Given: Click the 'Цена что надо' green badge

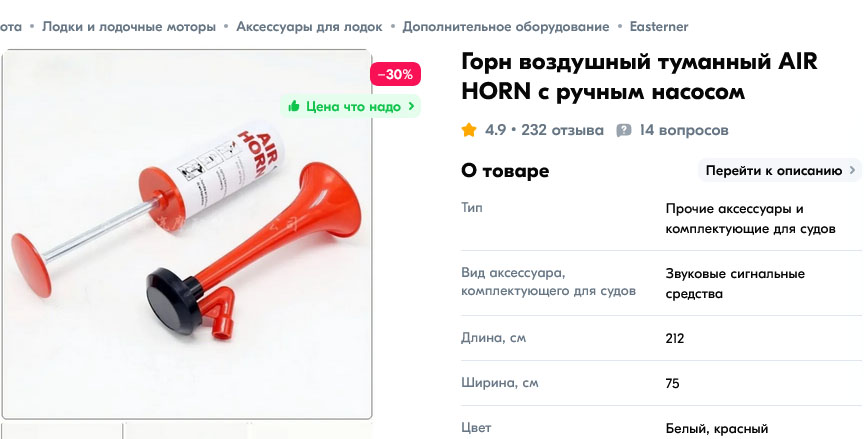Looking at the screenshot, I should click(x=350, y=106).
